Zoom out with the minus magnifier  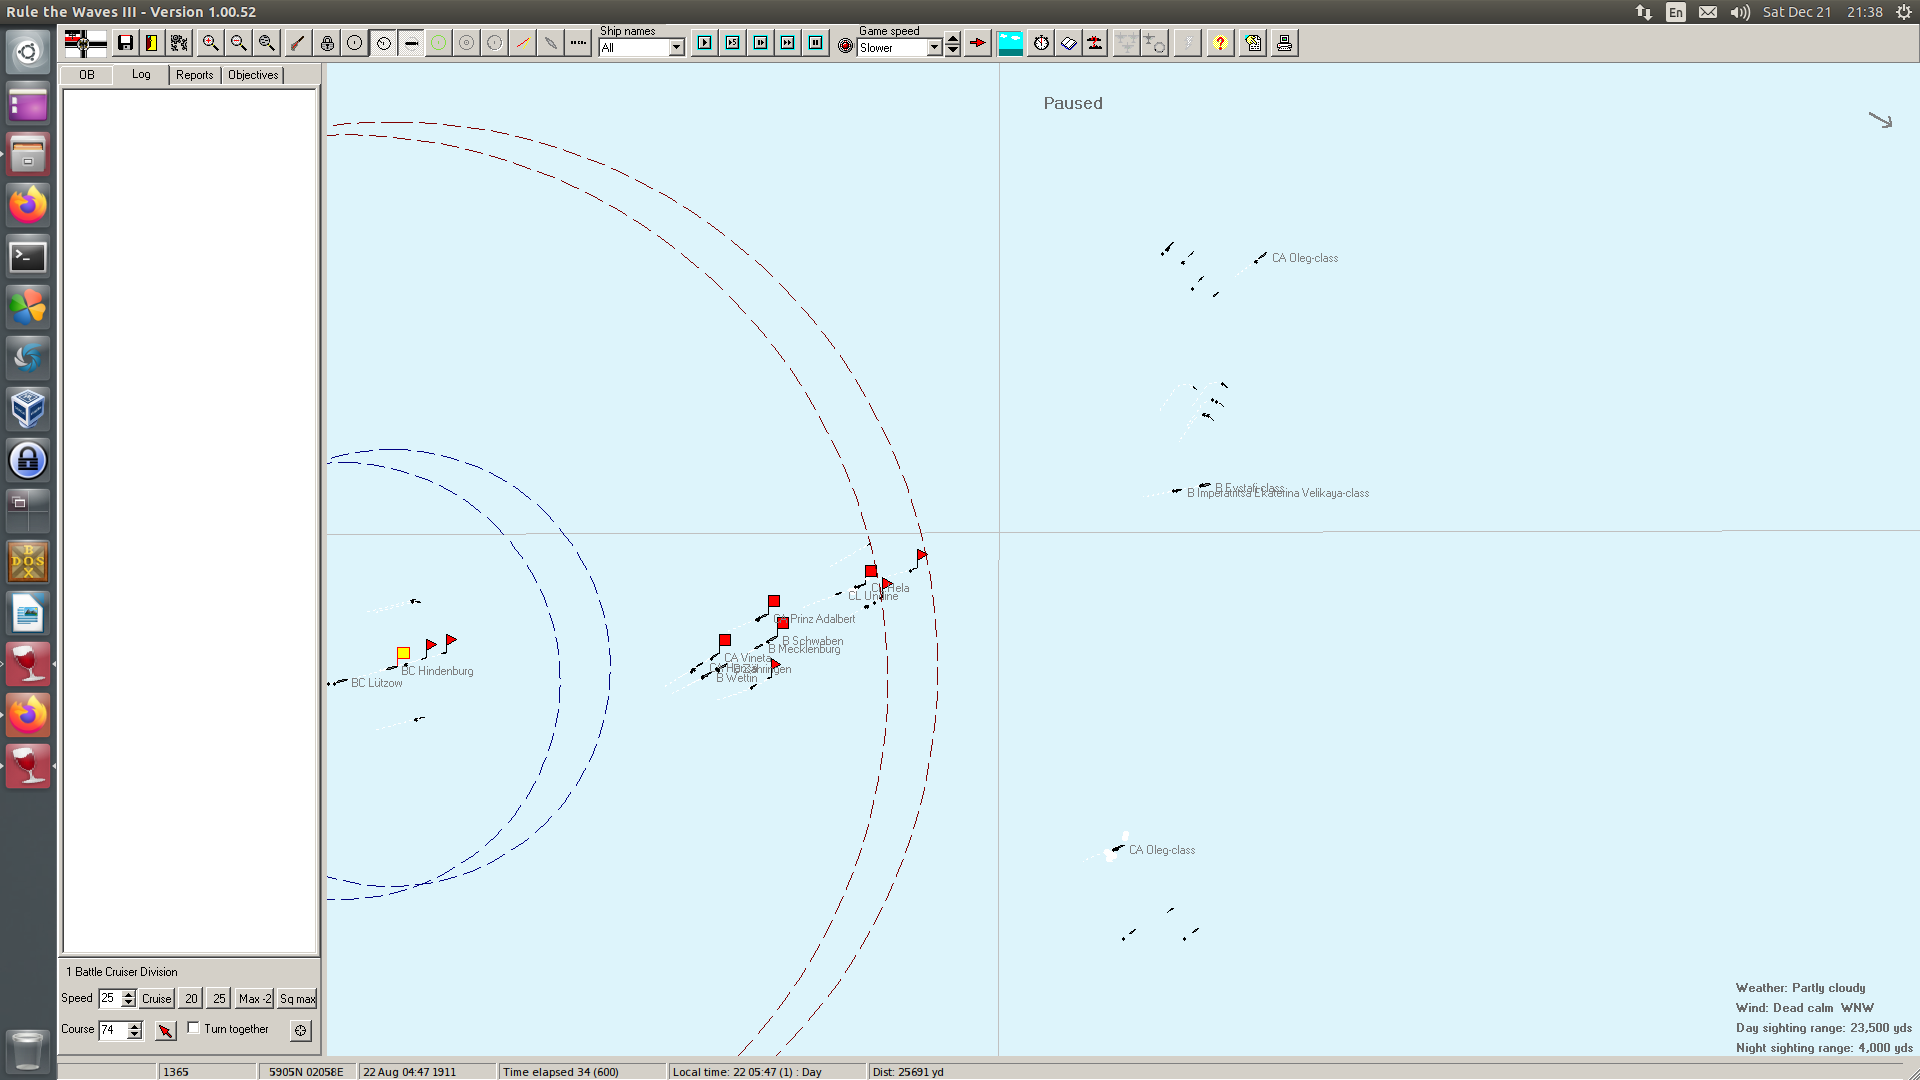(x=238, y=43)
